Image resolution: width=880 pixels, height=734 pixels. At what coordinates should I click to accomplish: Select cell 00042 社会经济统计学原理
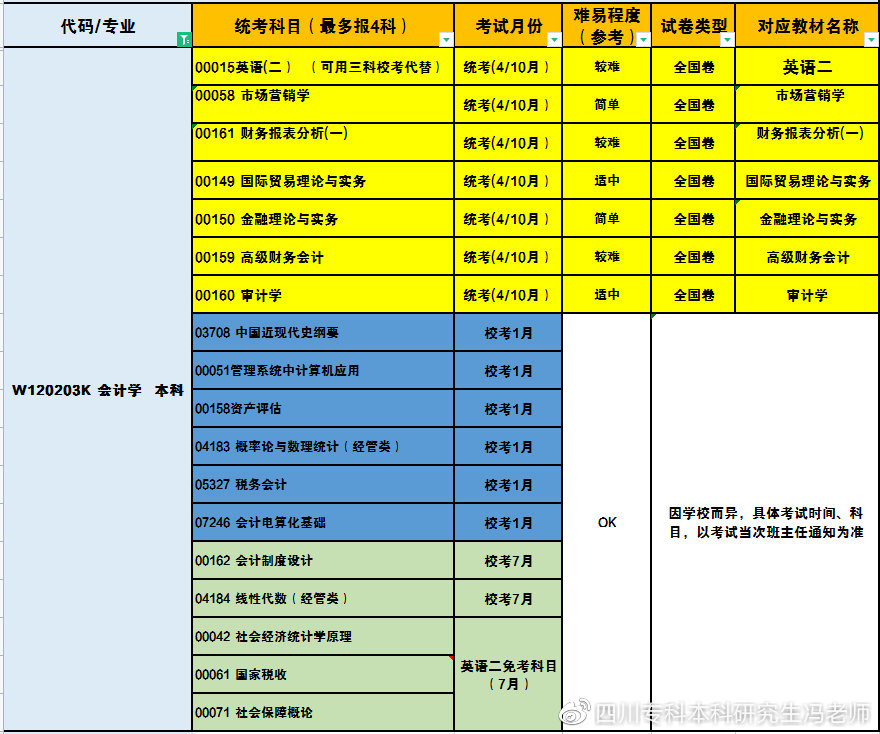(323, 637)
